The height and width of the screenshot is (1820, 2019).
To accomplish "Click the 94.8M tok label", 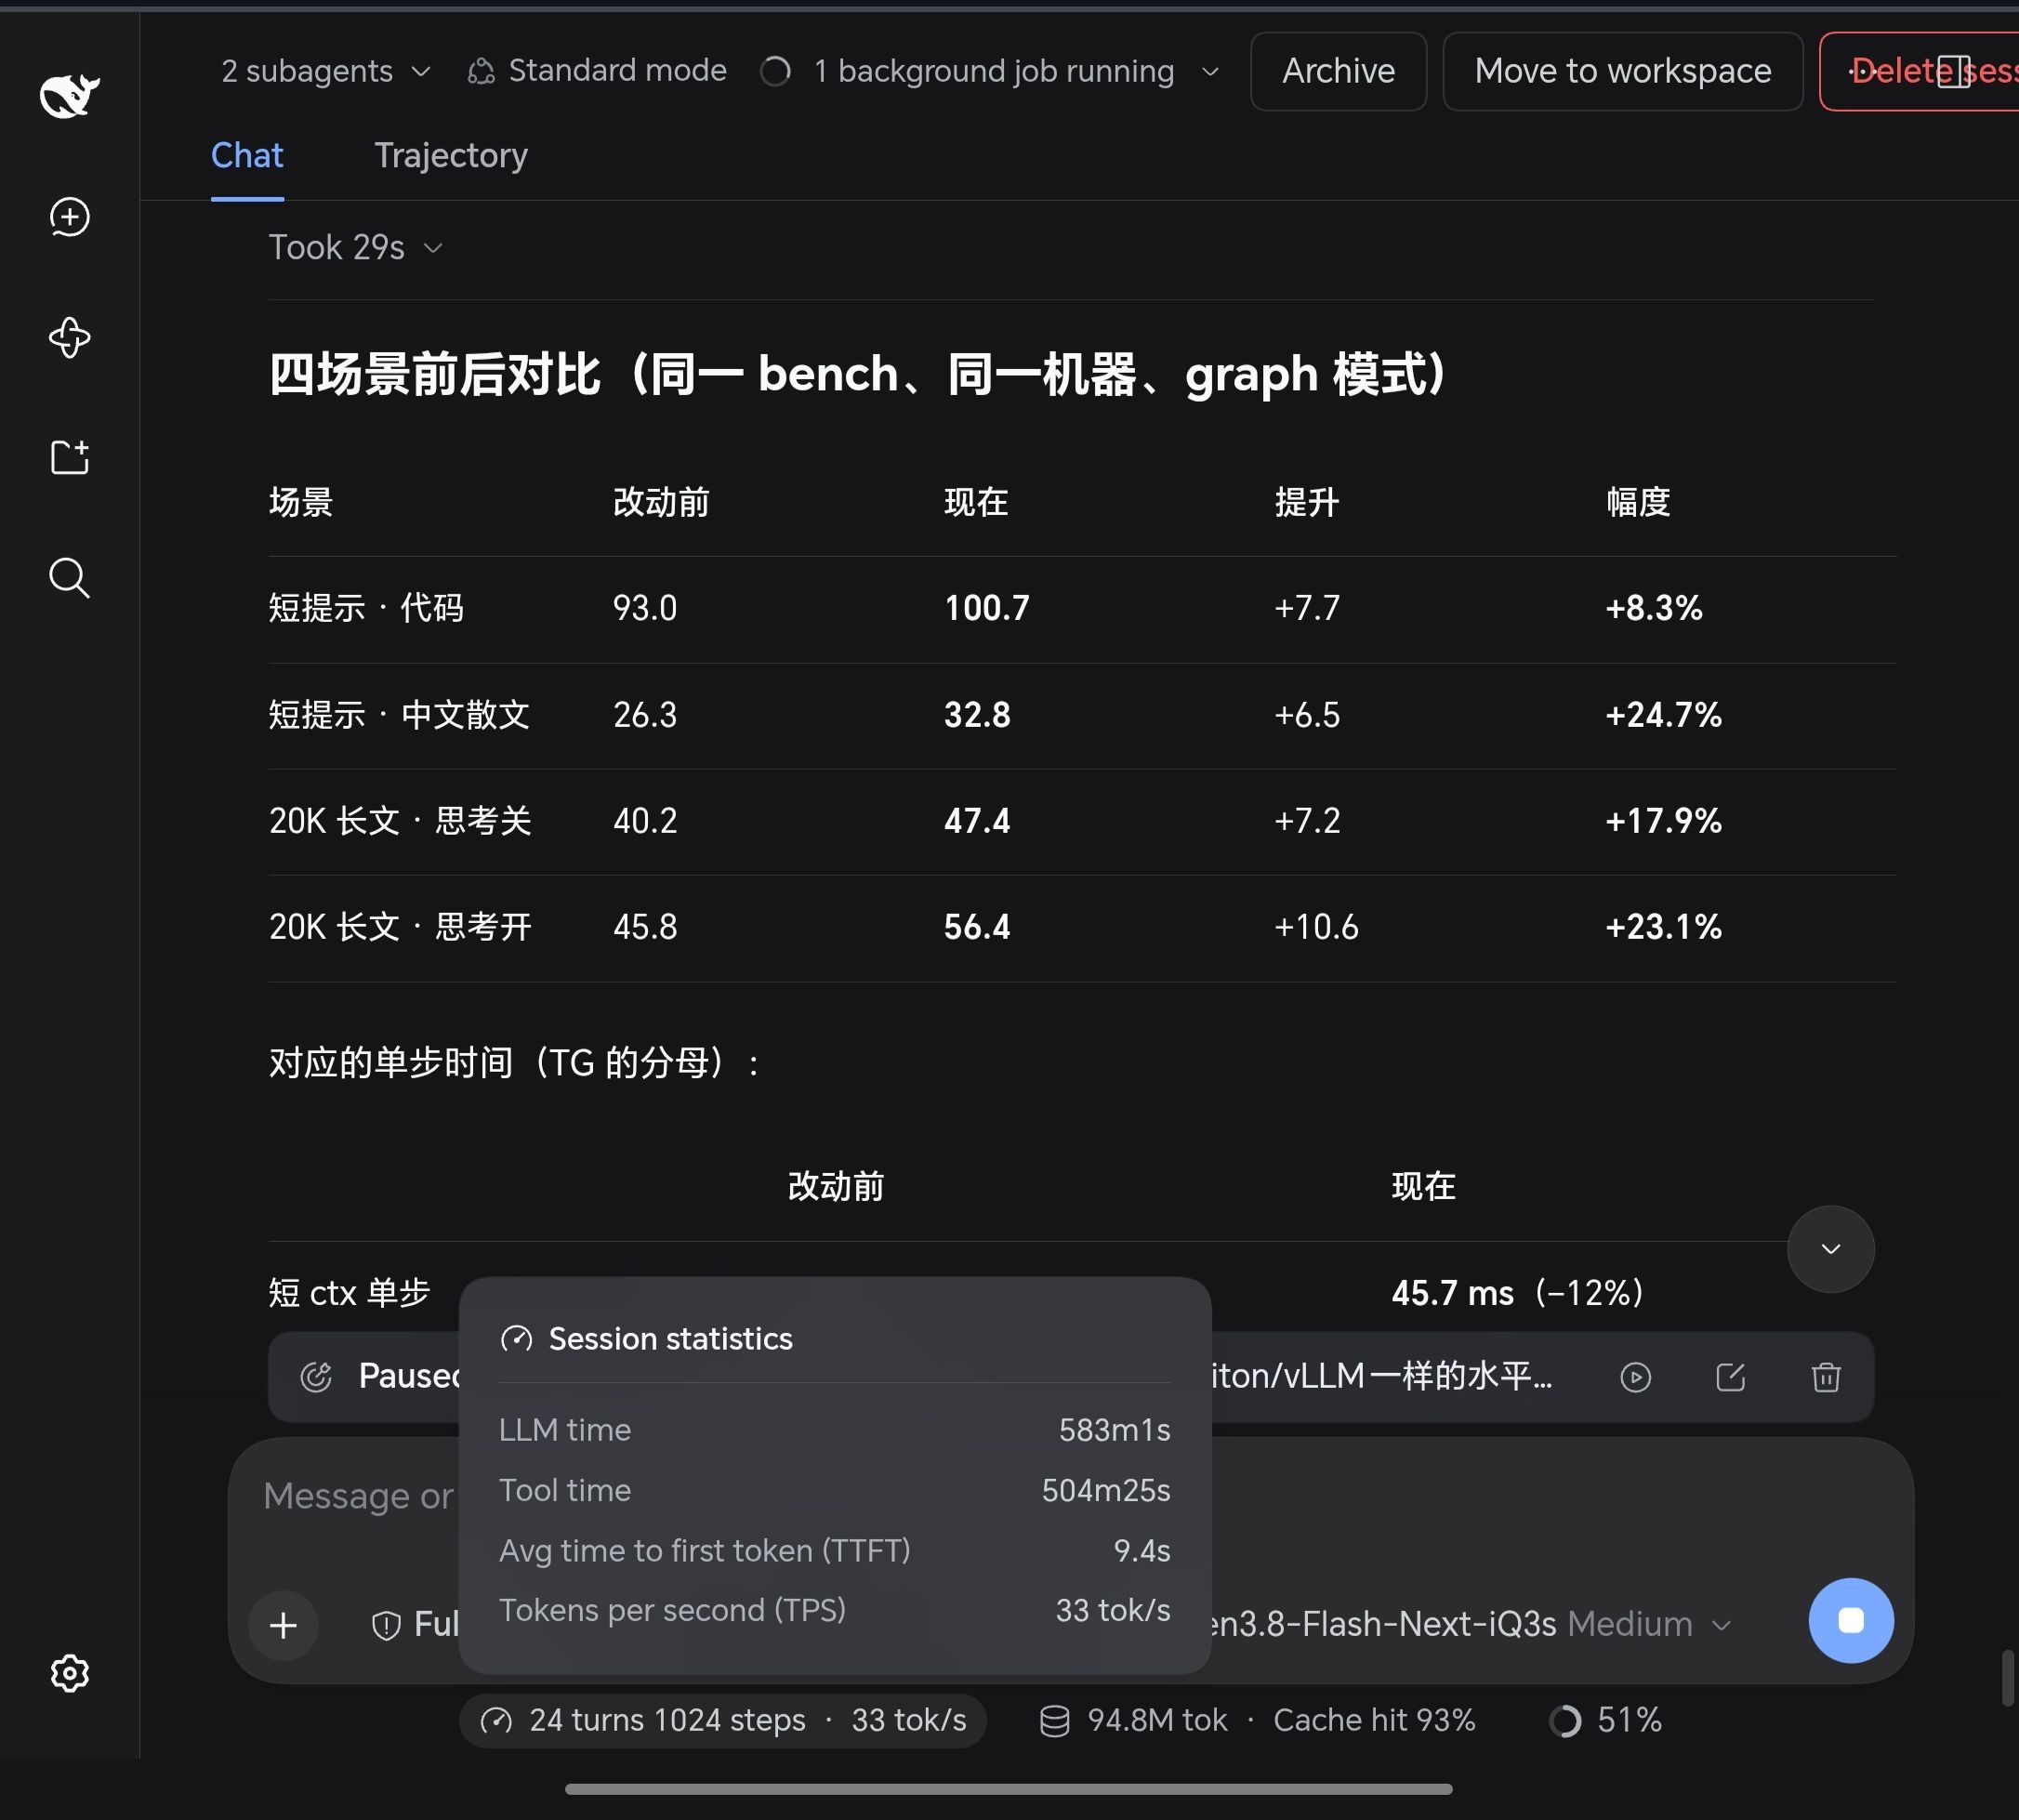I will [x=1157, y=1721].
